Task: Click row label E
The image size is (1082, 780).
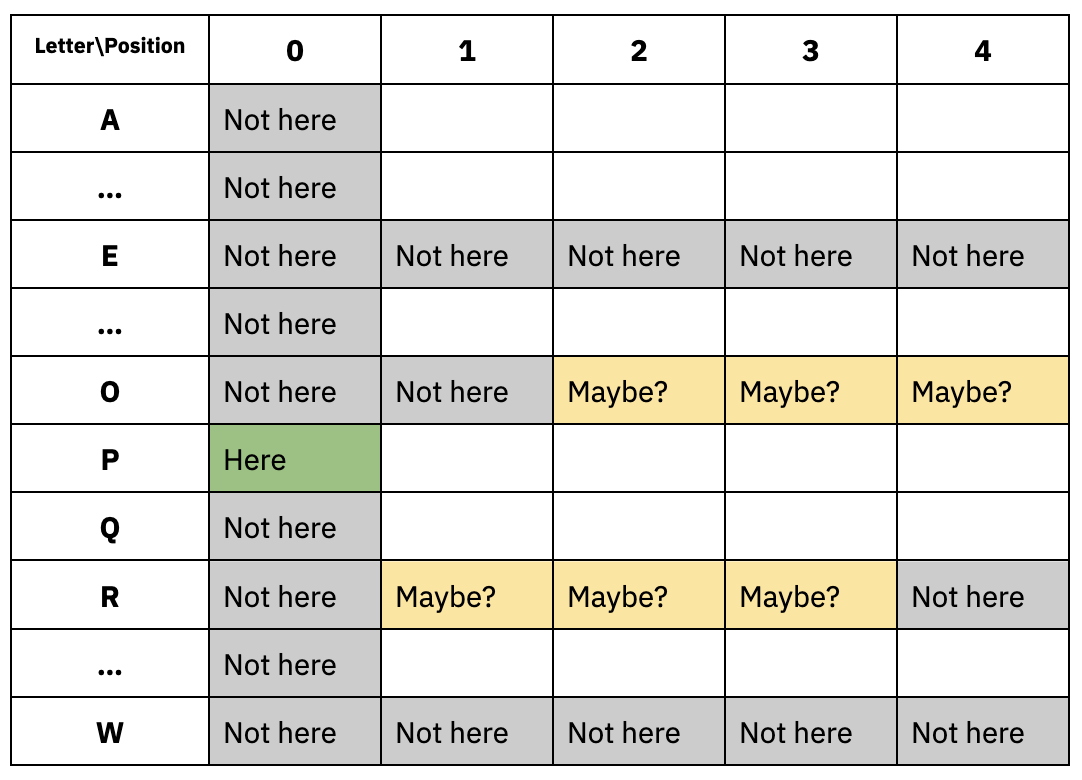Action: (110, 255)
